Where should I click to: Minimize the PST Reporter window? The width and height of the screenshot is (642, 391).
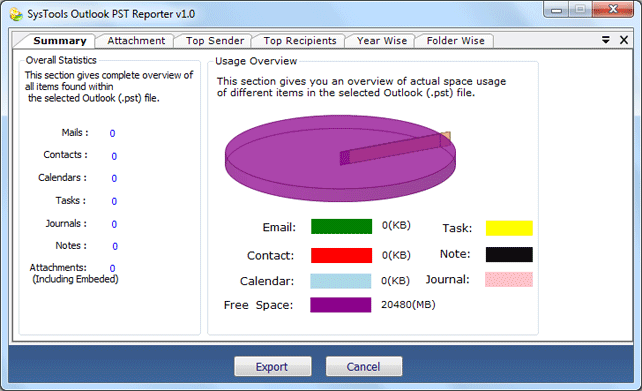pyautogui.click(x=556, y=10)
